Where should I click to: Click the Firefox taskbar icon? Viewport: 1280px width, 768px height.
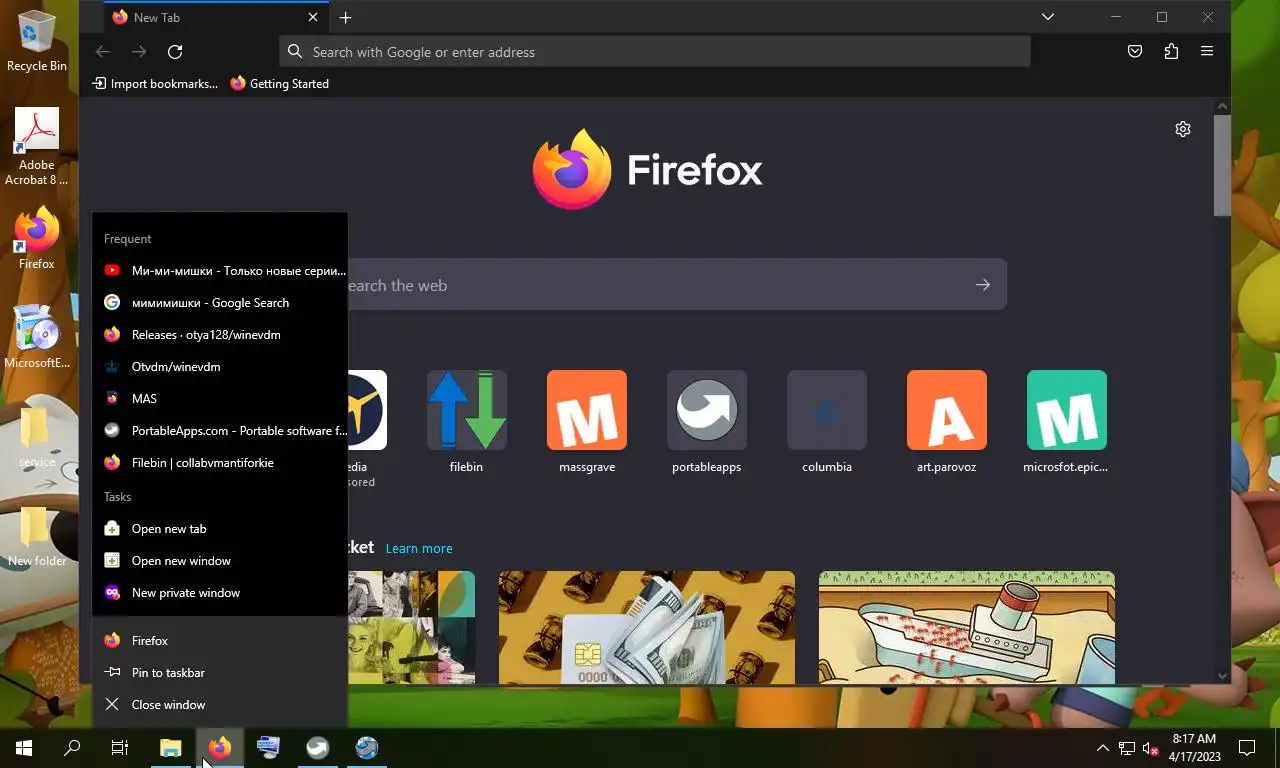point(220,748)
